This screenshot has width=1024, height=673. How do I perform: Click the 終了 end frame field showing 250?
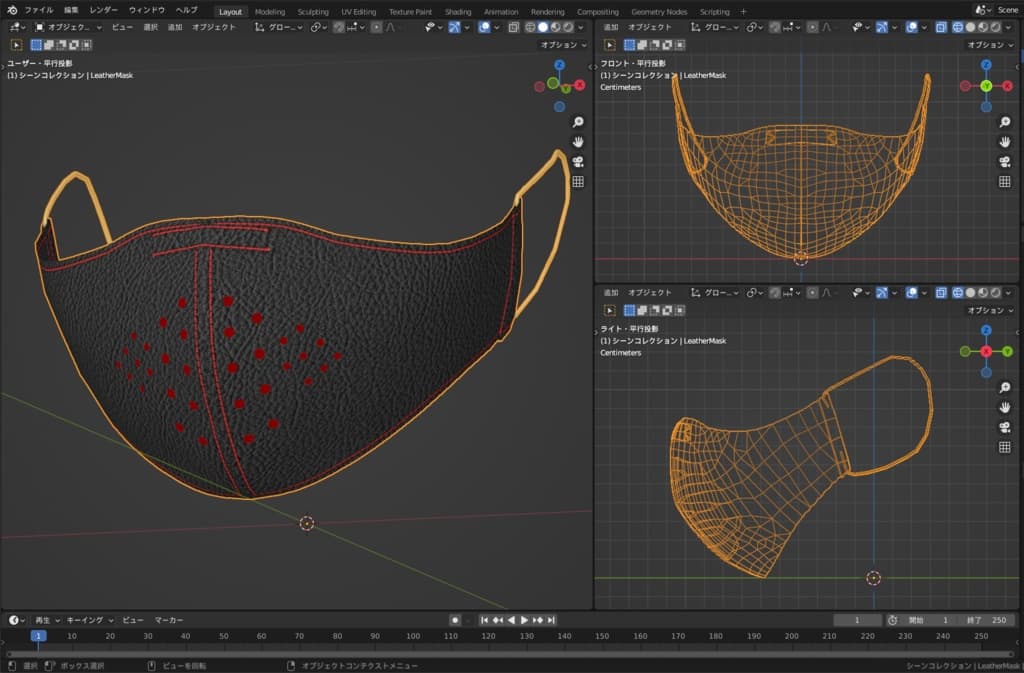[989, 620]
